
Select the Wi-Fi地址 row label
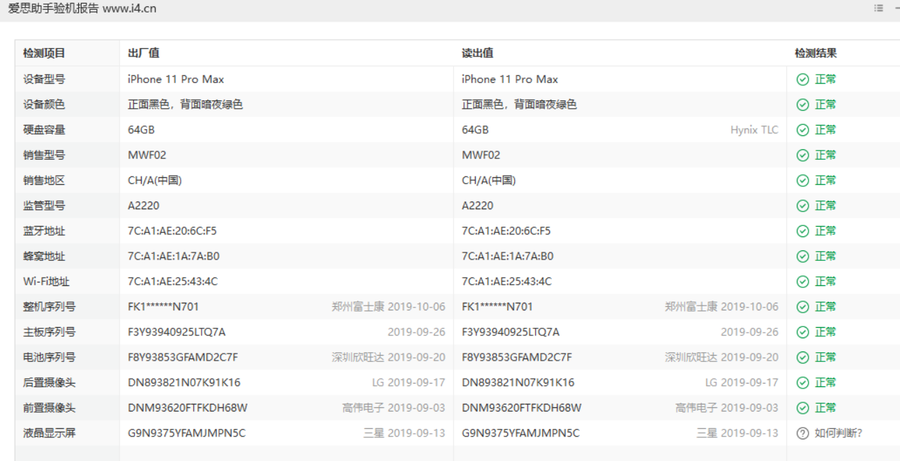pyautogui.click(x=46, y=281)
